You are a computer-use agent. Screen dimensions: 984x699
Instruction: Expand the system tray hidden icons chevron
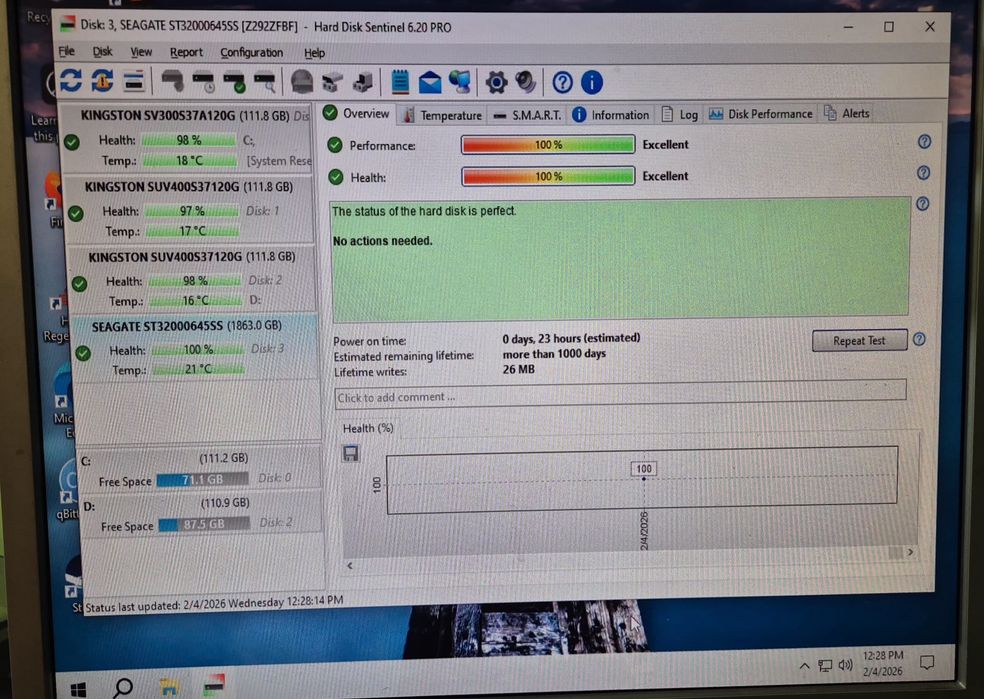[804, 666]
